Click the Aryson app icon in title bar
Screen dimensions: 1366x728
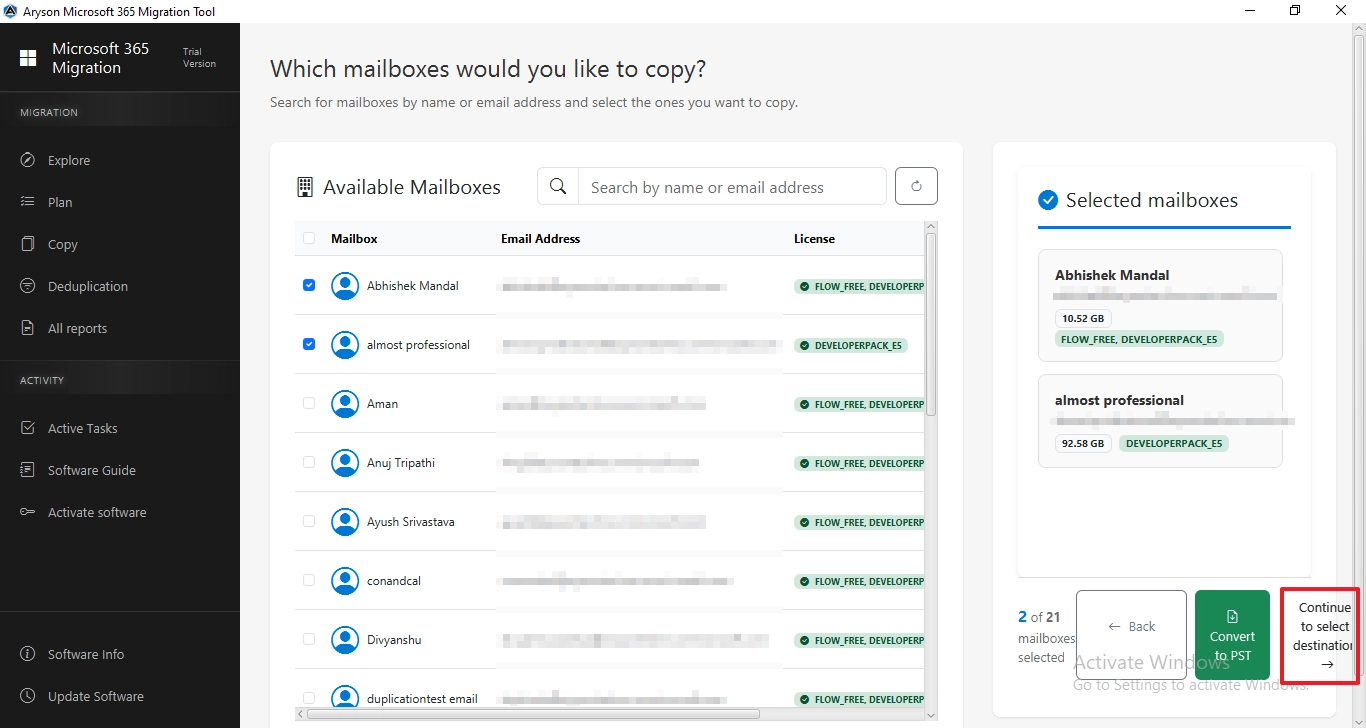pyautogui.click(x=11, y=10)
